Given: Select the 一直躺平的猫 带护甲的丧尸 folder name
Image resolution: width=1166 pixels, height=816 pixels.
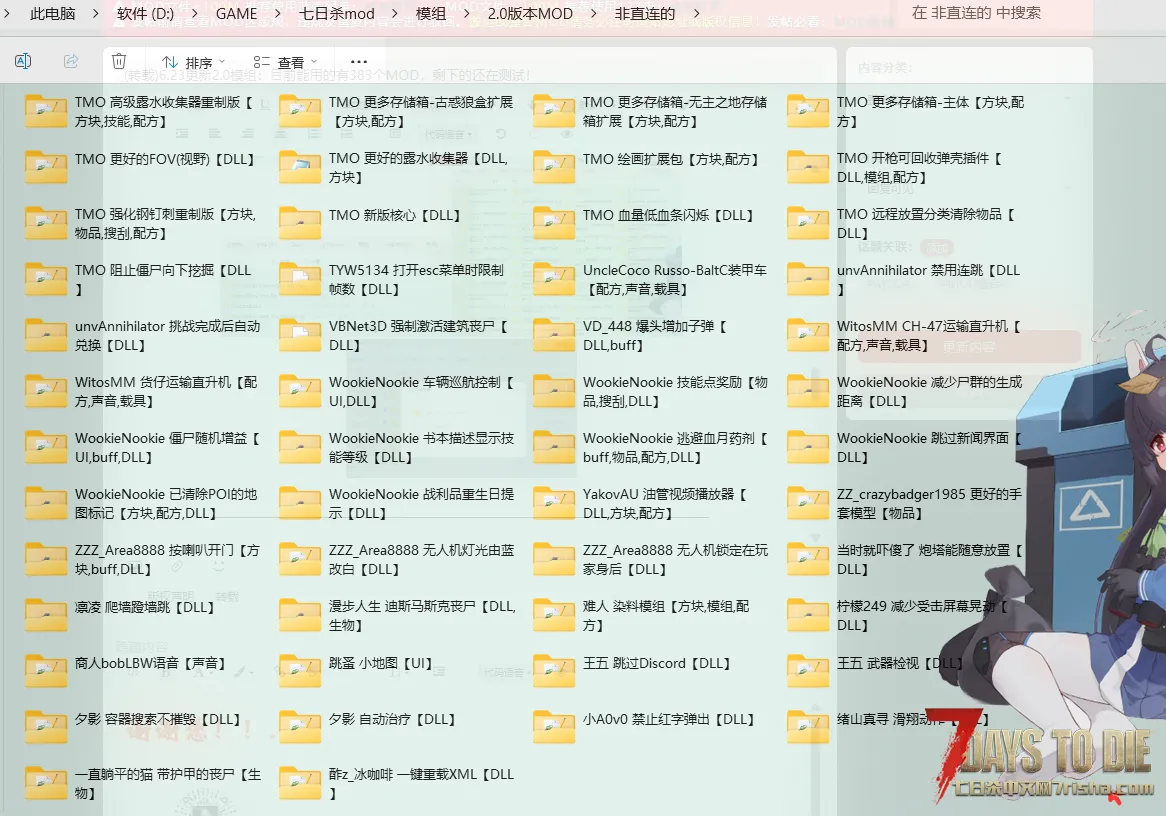Looking at the screenshot, I should coord(168,783).
